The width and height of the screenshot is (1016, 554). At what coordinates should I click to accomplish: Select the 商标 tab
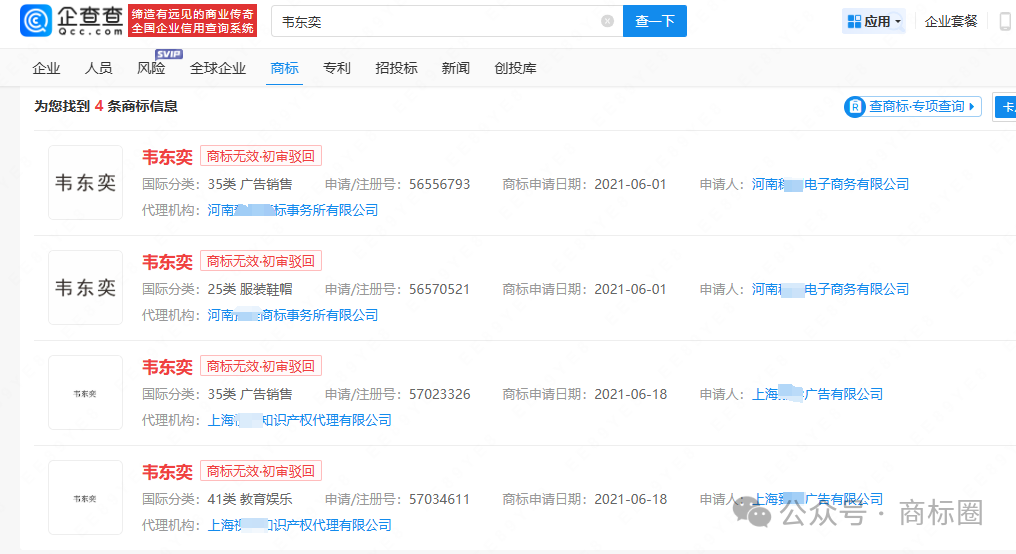[284, 68]
